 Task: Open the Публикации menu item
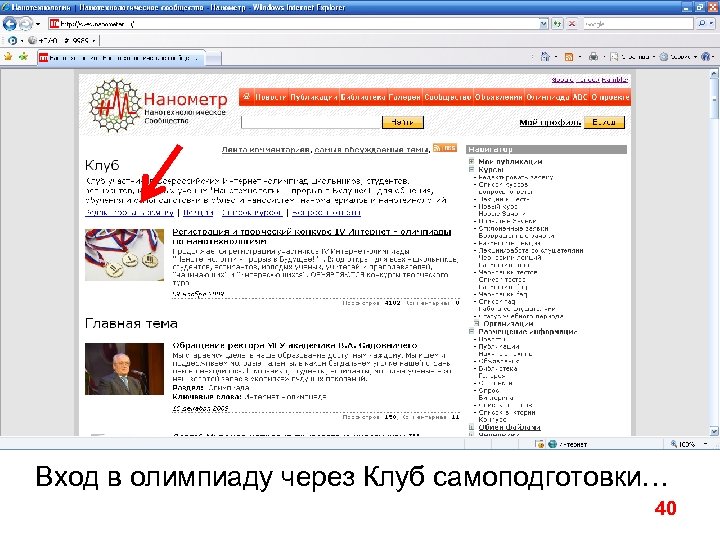[x=314, y=97]
